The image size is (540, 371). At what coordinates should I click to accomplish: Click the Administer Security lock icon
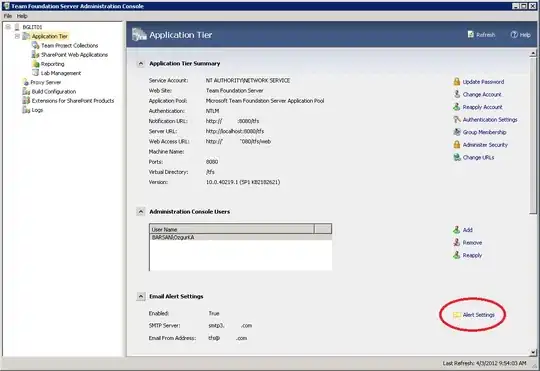click(457, 145)
